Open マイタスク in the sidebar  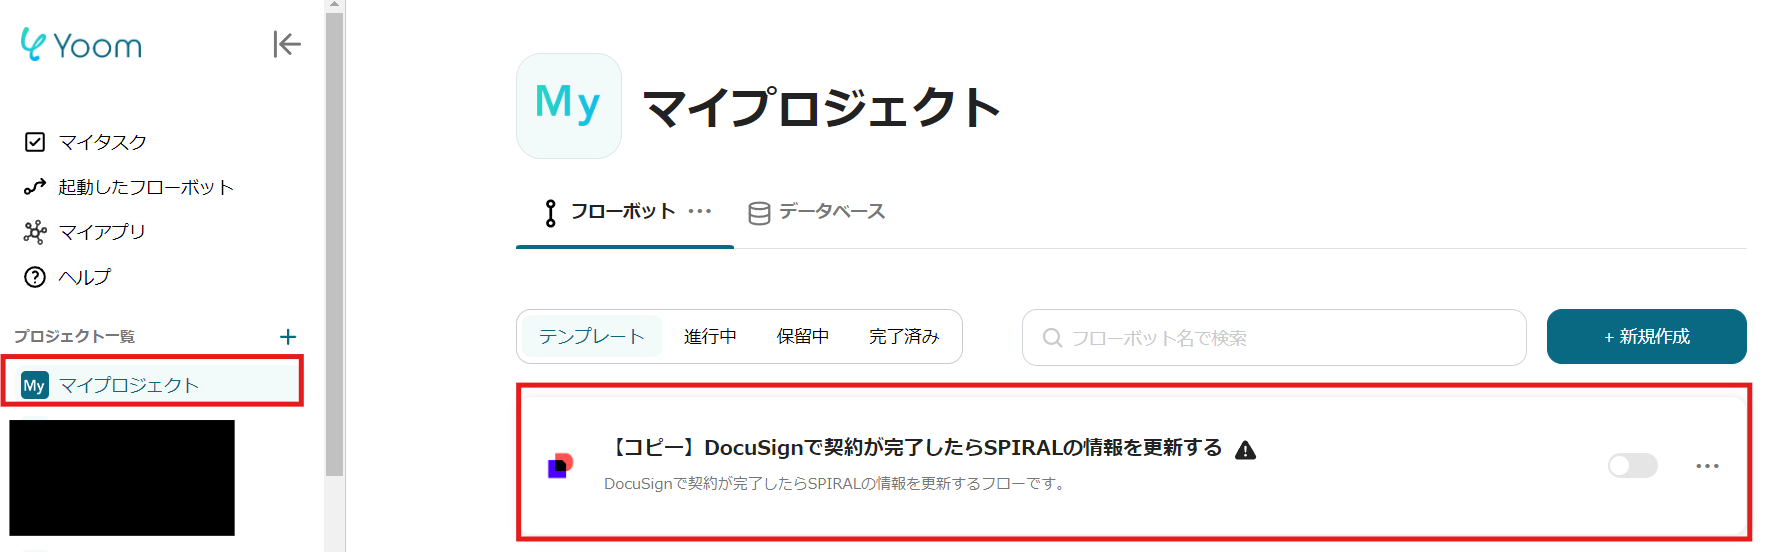coord(102,142)
